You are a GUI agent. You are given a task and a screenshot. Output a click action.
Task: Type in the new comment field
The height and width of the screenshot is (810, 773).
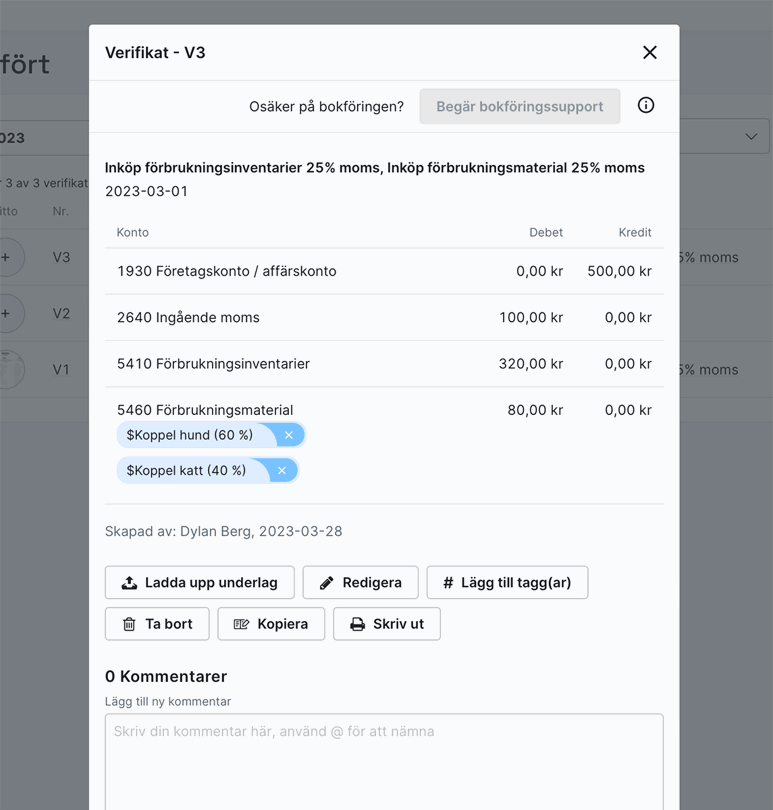384,760
